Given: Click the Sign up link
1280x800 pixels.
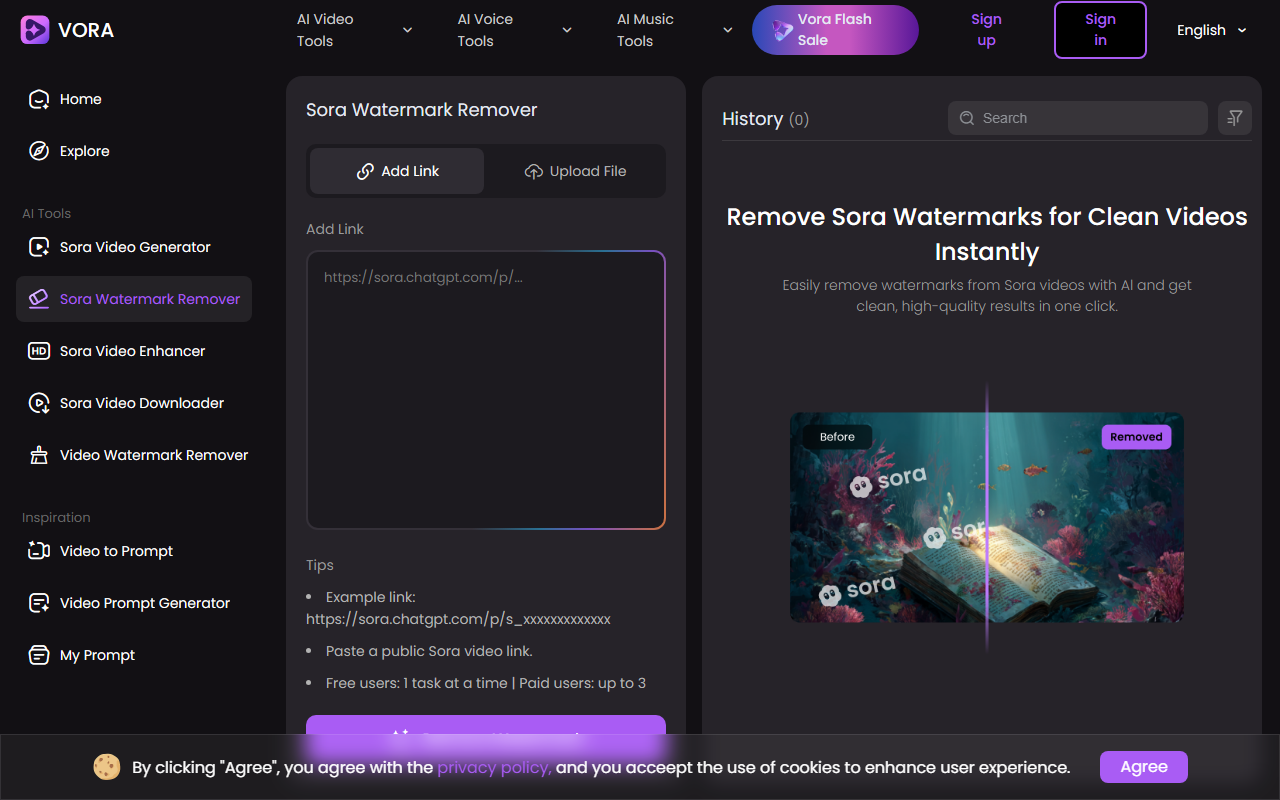Looking at the screenshot, I should (x=986, y=30).
